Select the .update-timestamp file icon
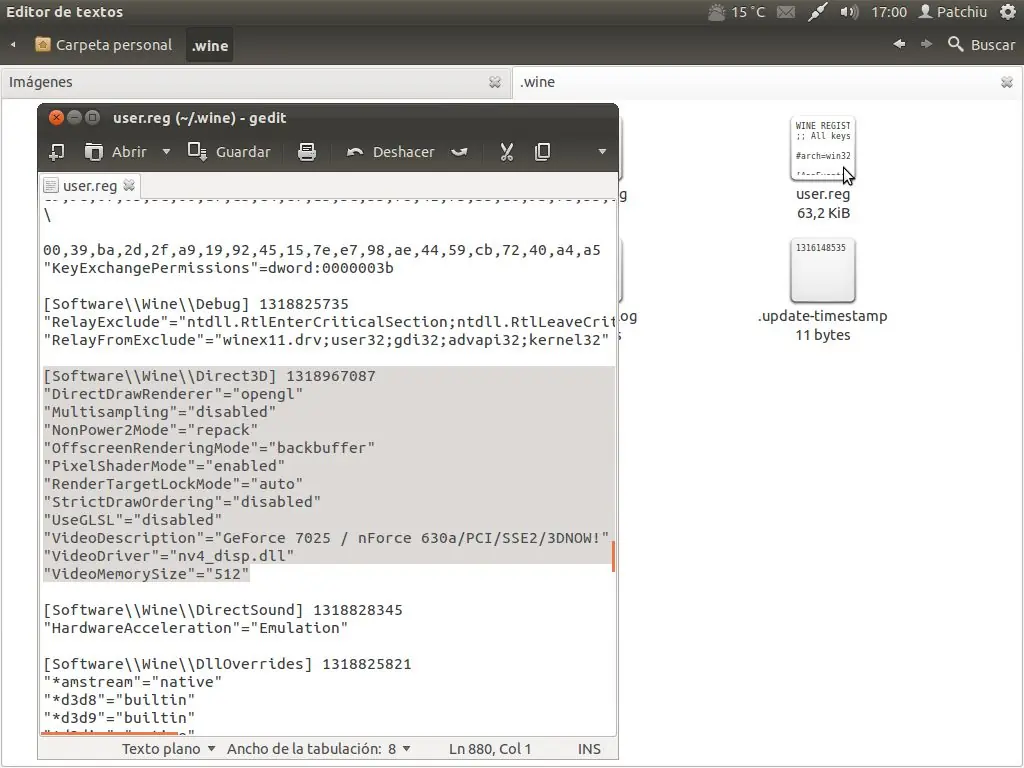 pyautogui.click(x=823, y=270)
